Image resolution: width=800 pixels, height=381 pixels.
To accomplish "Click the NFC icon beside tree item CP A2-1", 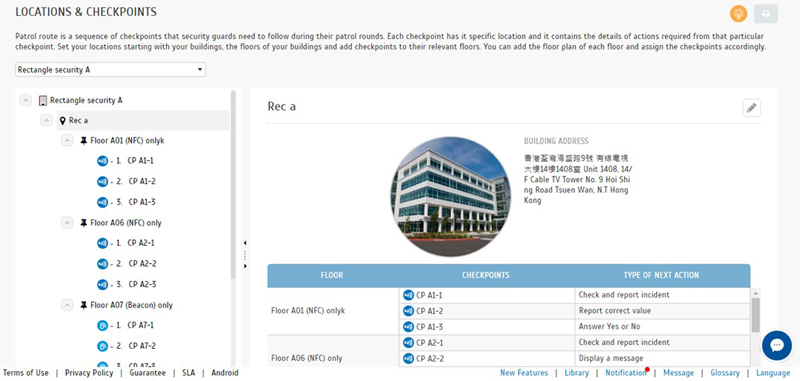I will point(103,243).
